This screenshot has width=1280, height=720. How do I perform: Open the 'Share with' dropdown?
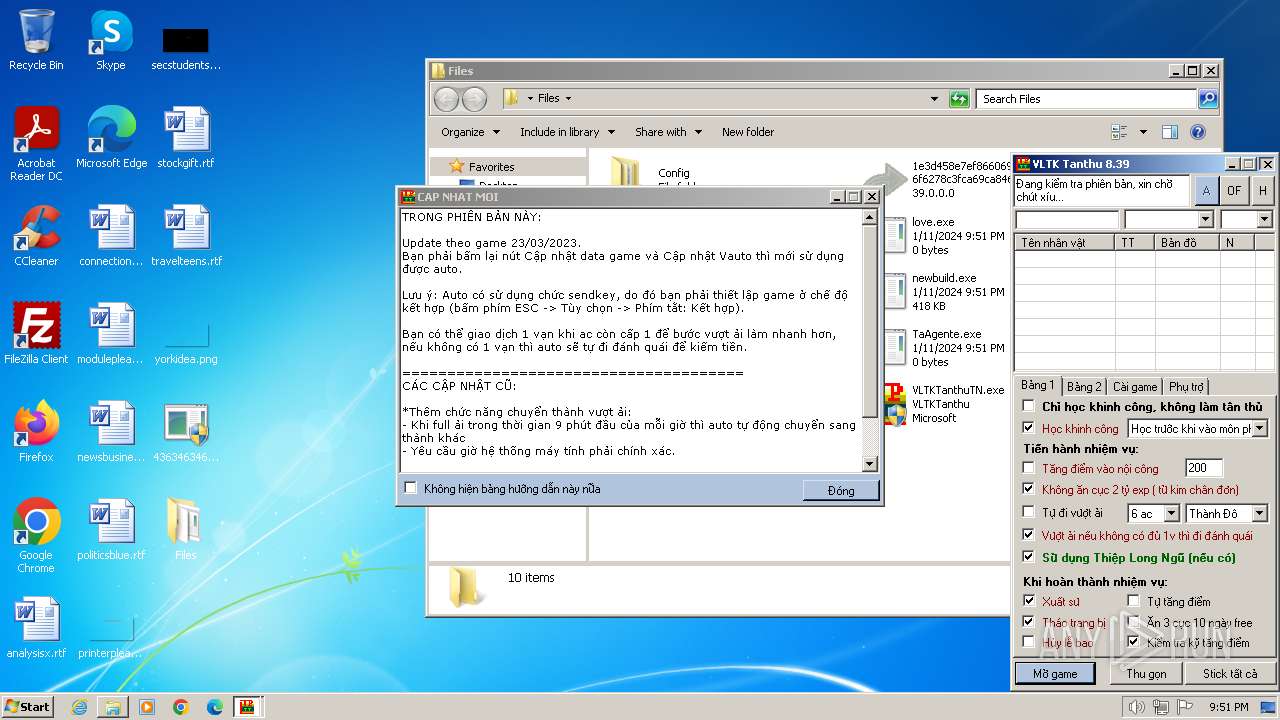[x=668, y=132]
